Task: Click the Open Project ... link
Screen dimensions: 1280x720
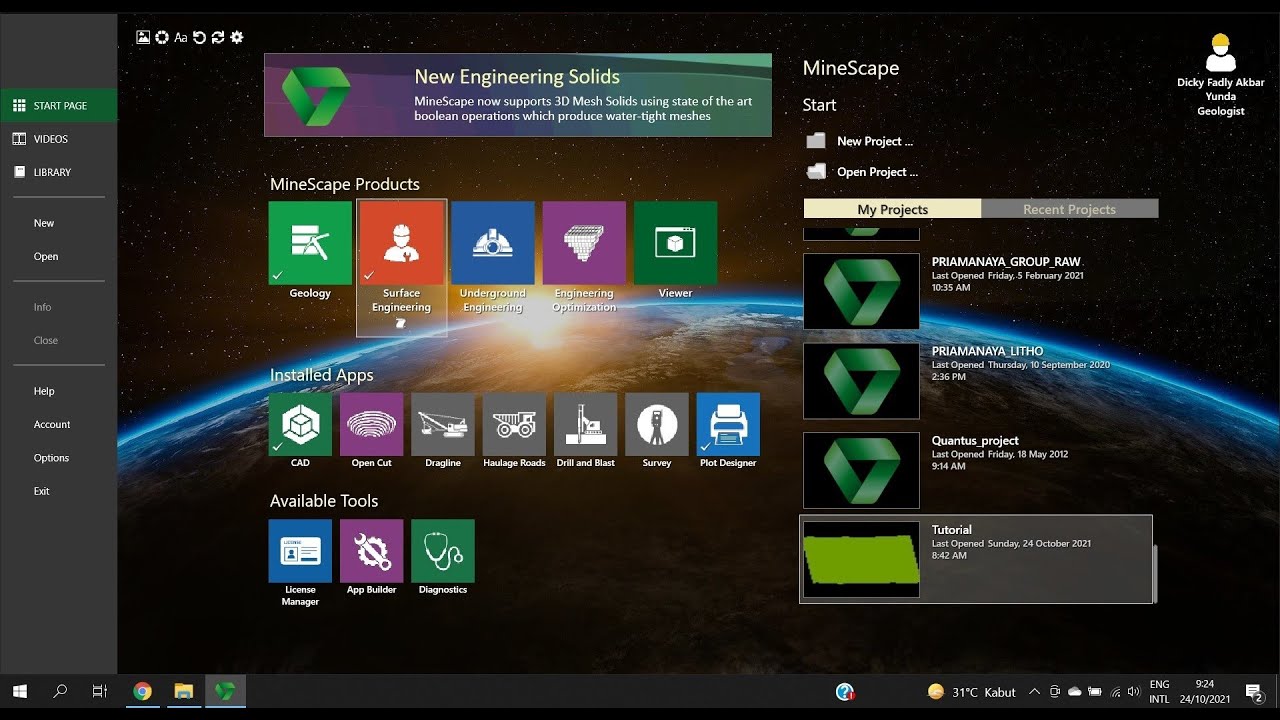Action: 877,172
